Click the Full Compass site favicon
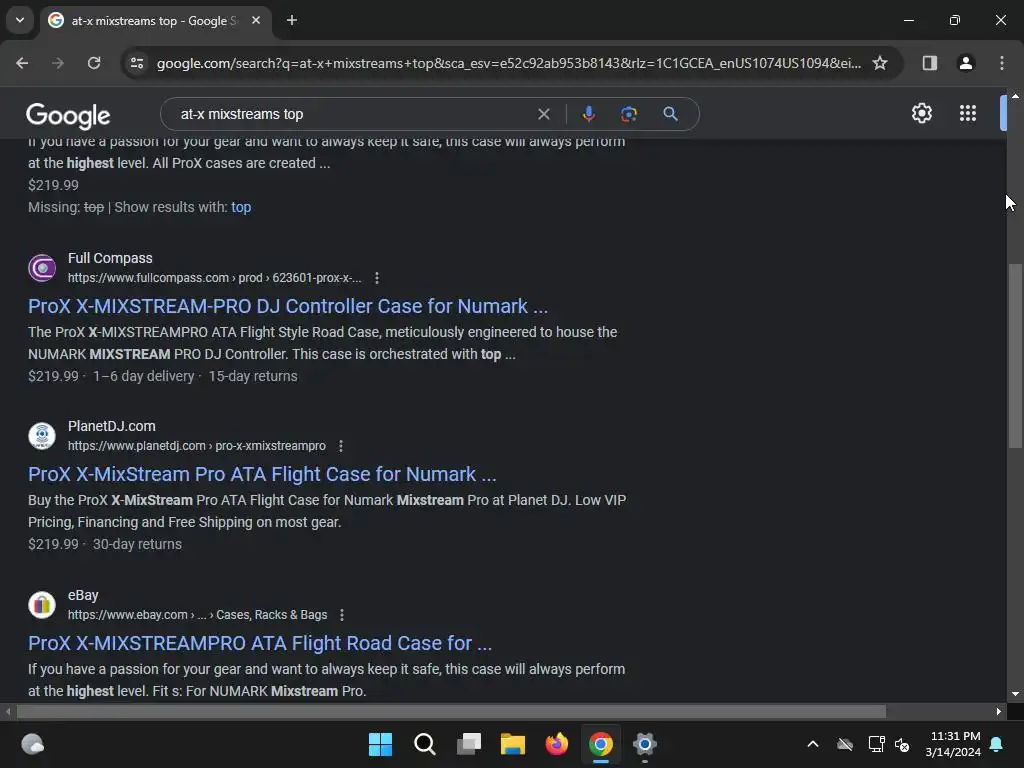This screenshot has height=768, width=1024. (42, 268)
